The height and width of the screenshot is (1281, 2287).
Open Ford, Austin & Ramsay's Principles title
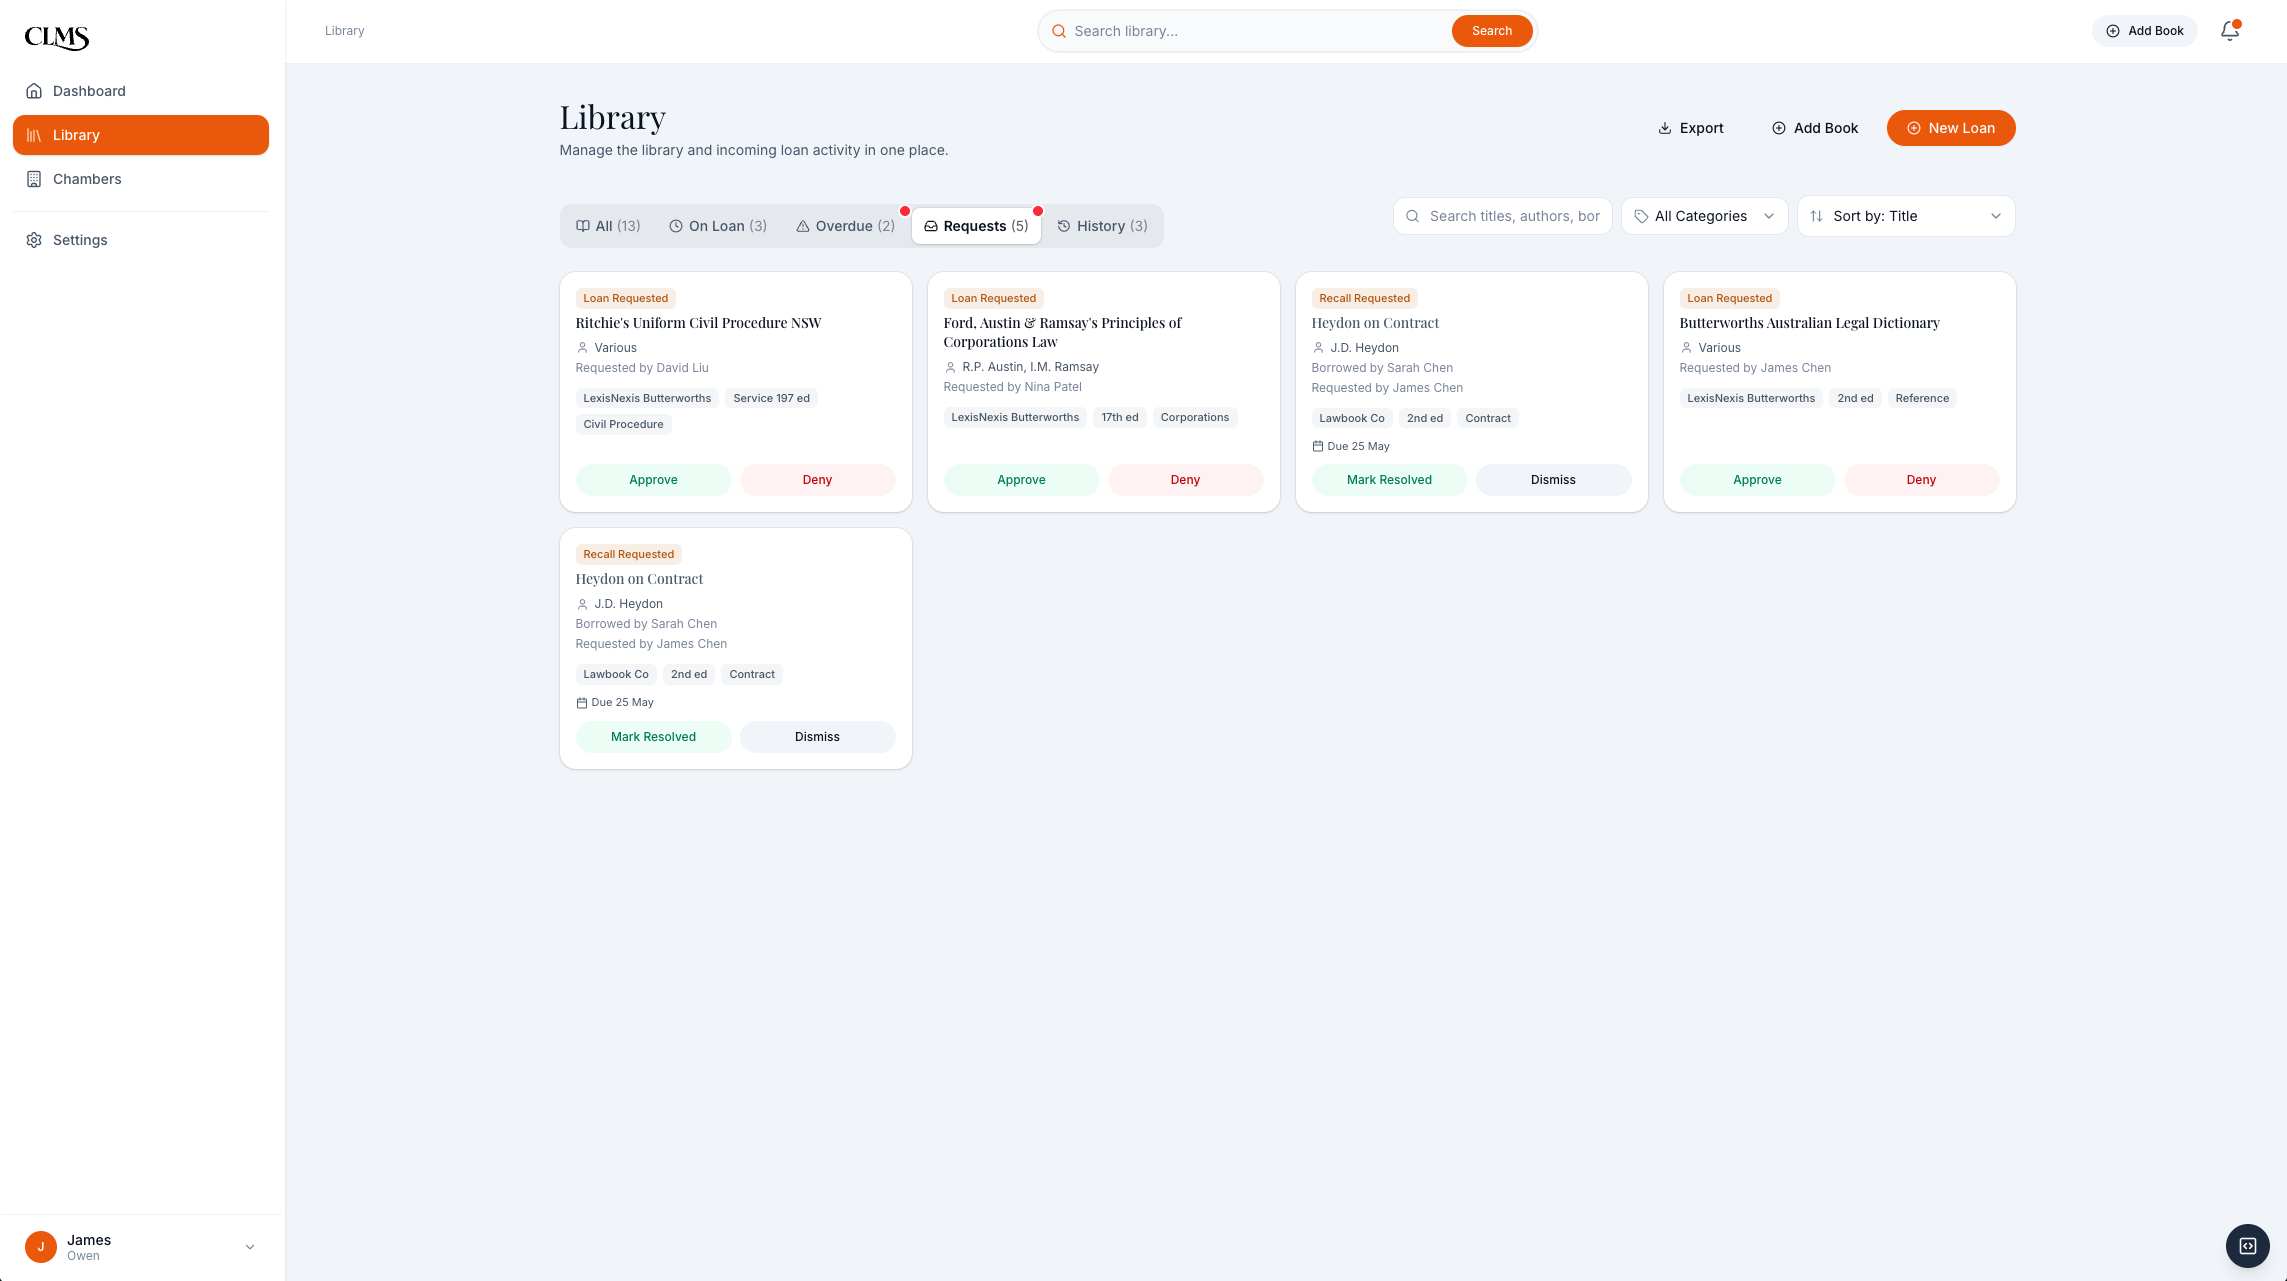[x=1062, y=332]
